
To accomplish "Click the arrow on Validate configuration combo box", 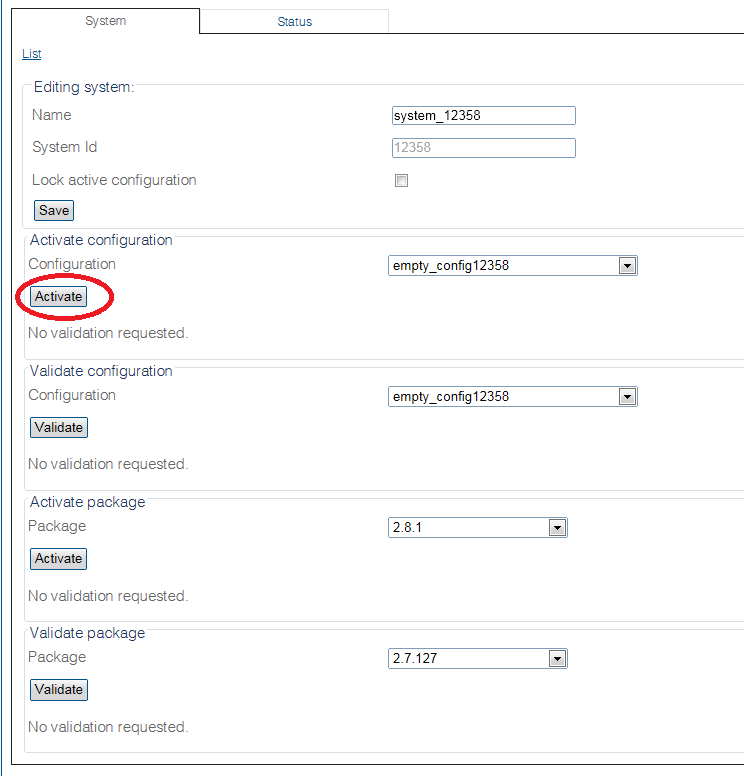I will [x=627, y=397].
